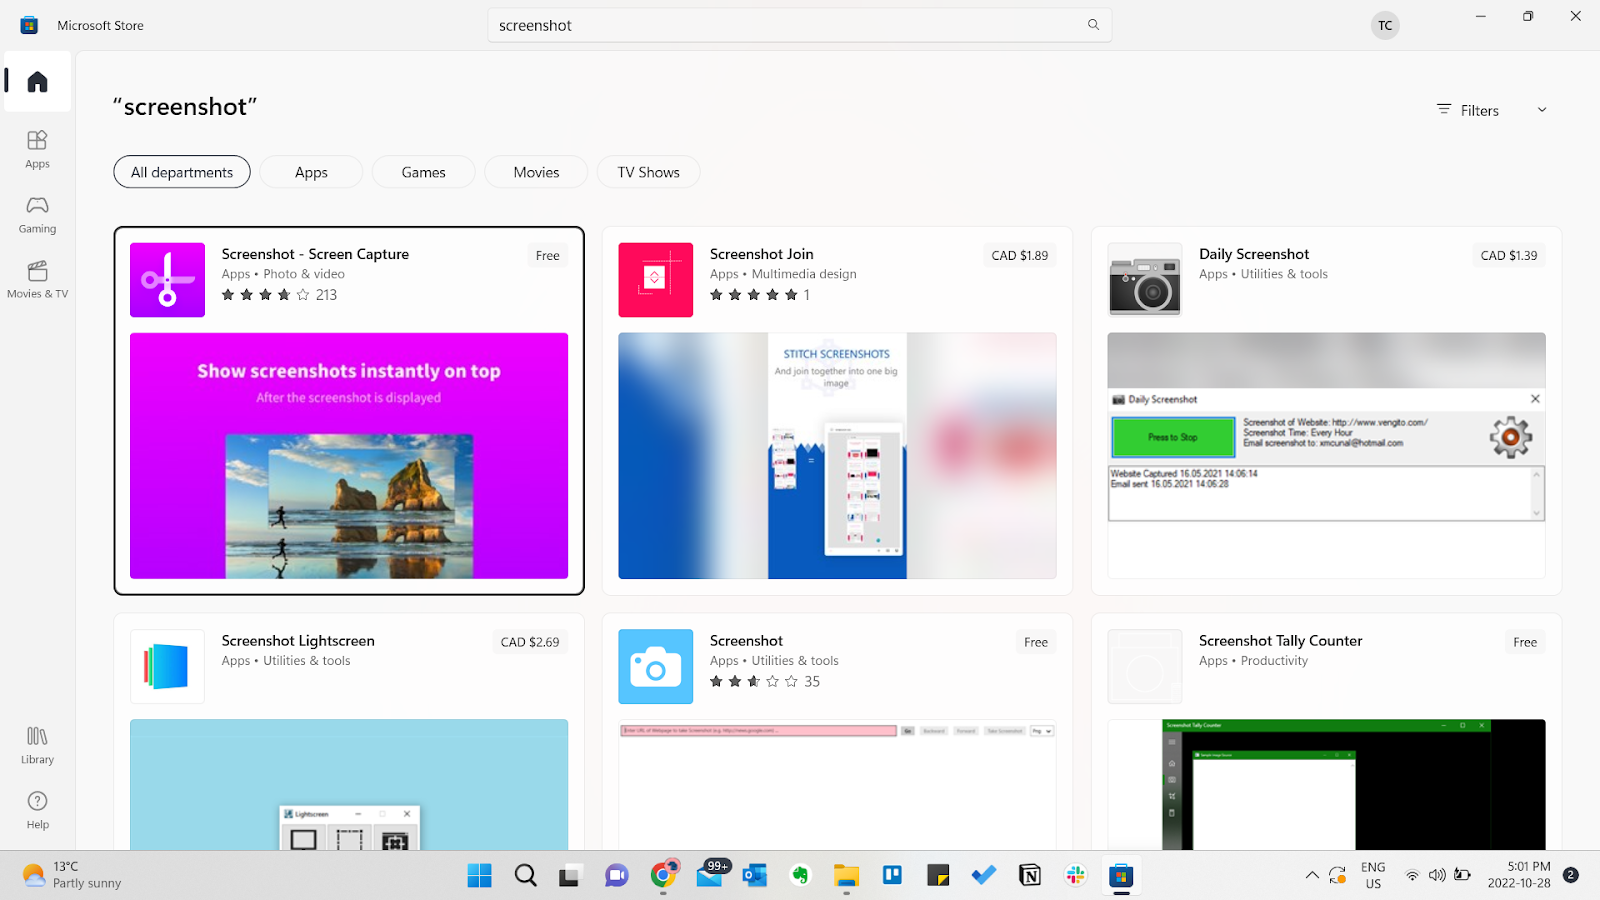The image size is (1600, 900).
Task: Click into the search field containing "screenshot"
Action: [x=799, y=25]
